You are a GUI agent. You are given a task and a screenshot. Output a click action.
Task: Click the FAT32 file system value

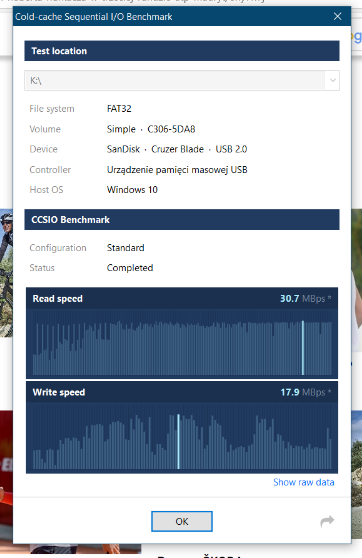point(119,109)
